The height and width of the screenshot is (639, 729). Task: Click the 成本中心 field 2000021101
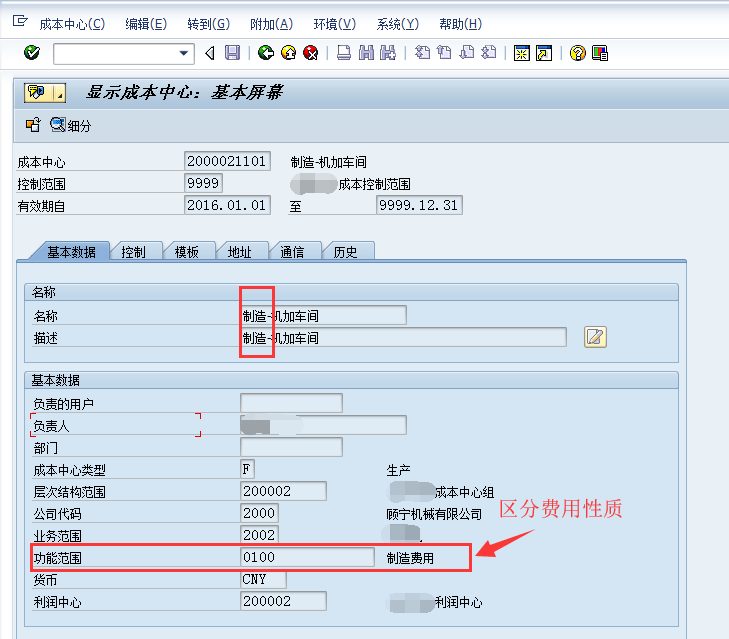227,161
